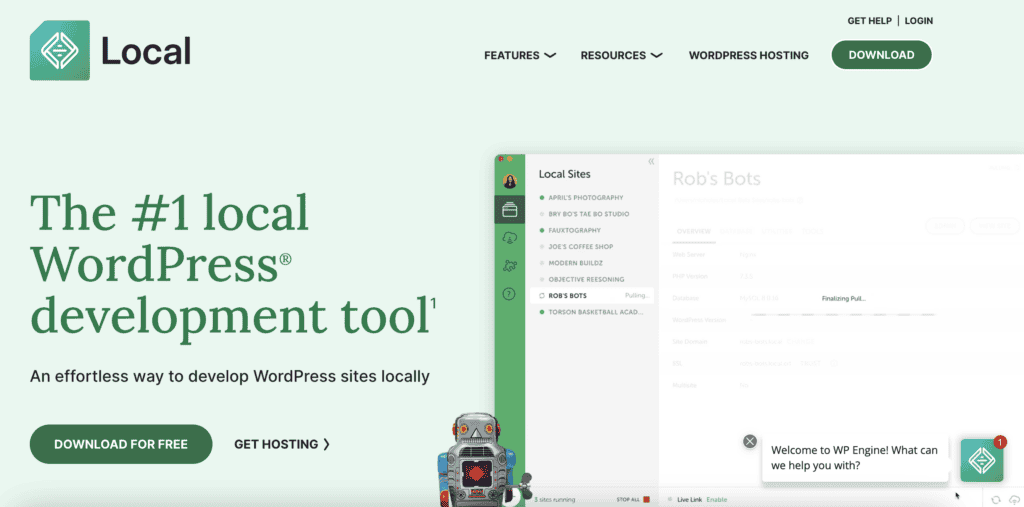Viewport: 1024px width, 507px height.
Task: Click Download for Free button
Action: 121,444
